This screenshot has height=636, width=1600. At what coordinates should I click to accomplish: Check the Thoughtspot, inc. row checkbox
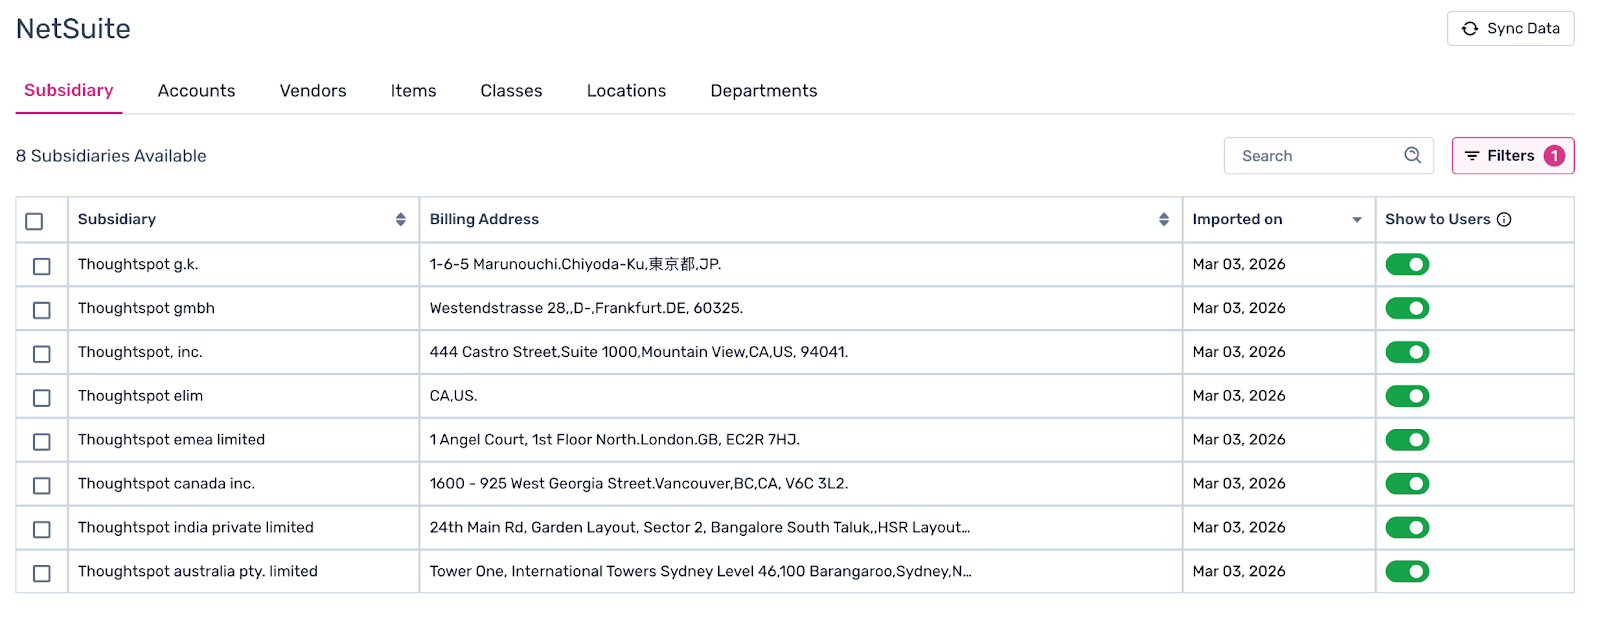[41, 354]
